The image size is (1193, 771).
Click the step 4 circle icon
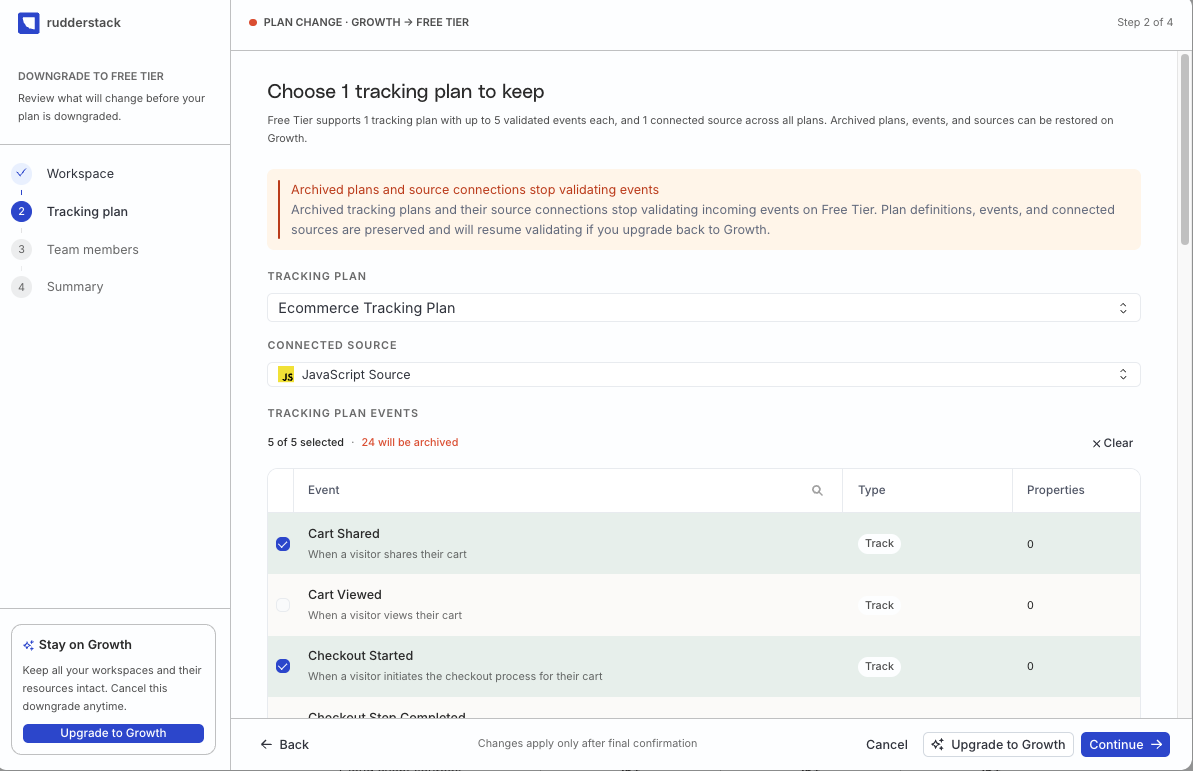click(x=21, y=287)
